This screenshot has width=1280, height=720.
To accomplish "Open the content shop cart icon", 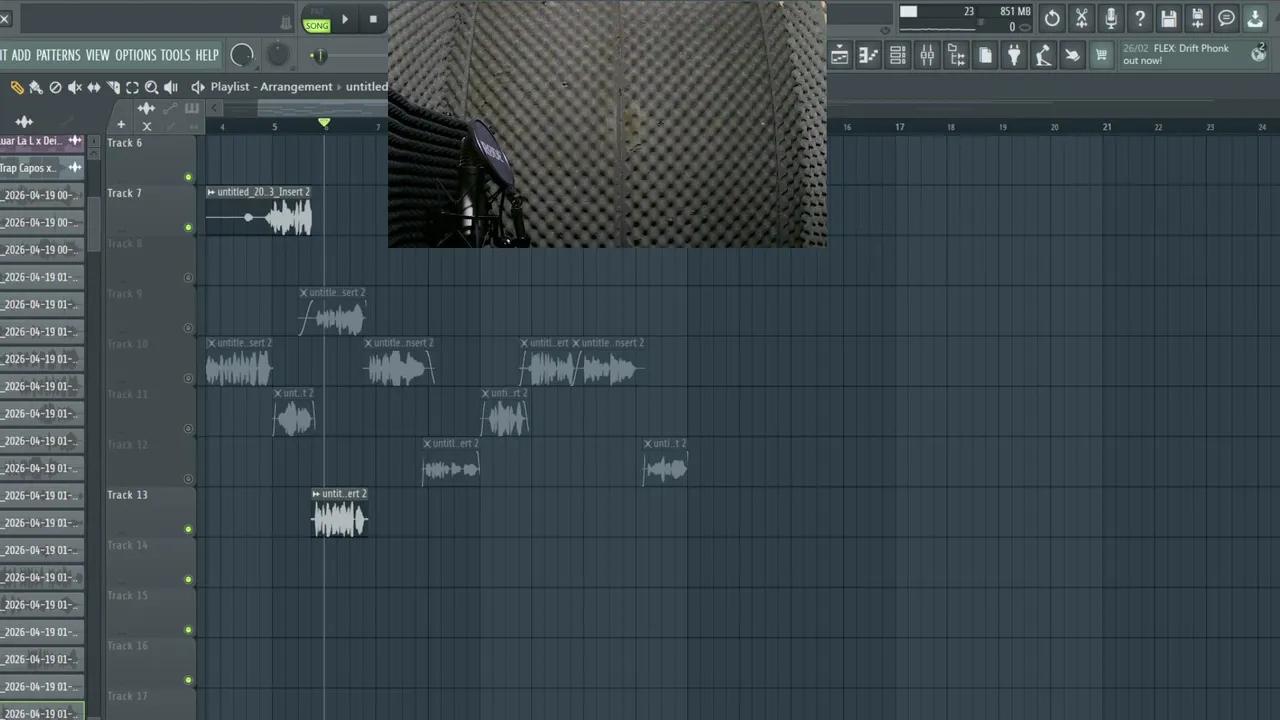I will [1101, 55].
